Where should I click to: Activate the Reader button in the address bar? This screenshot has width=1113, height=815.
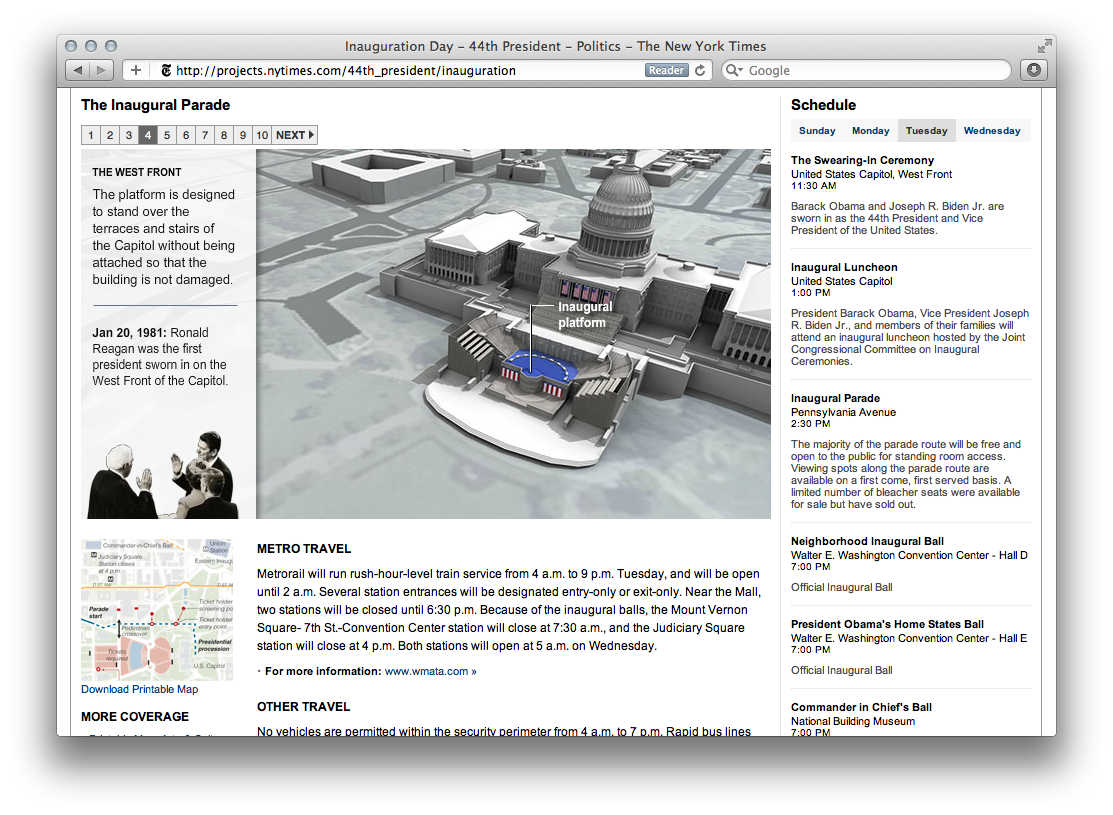(666, 70)
